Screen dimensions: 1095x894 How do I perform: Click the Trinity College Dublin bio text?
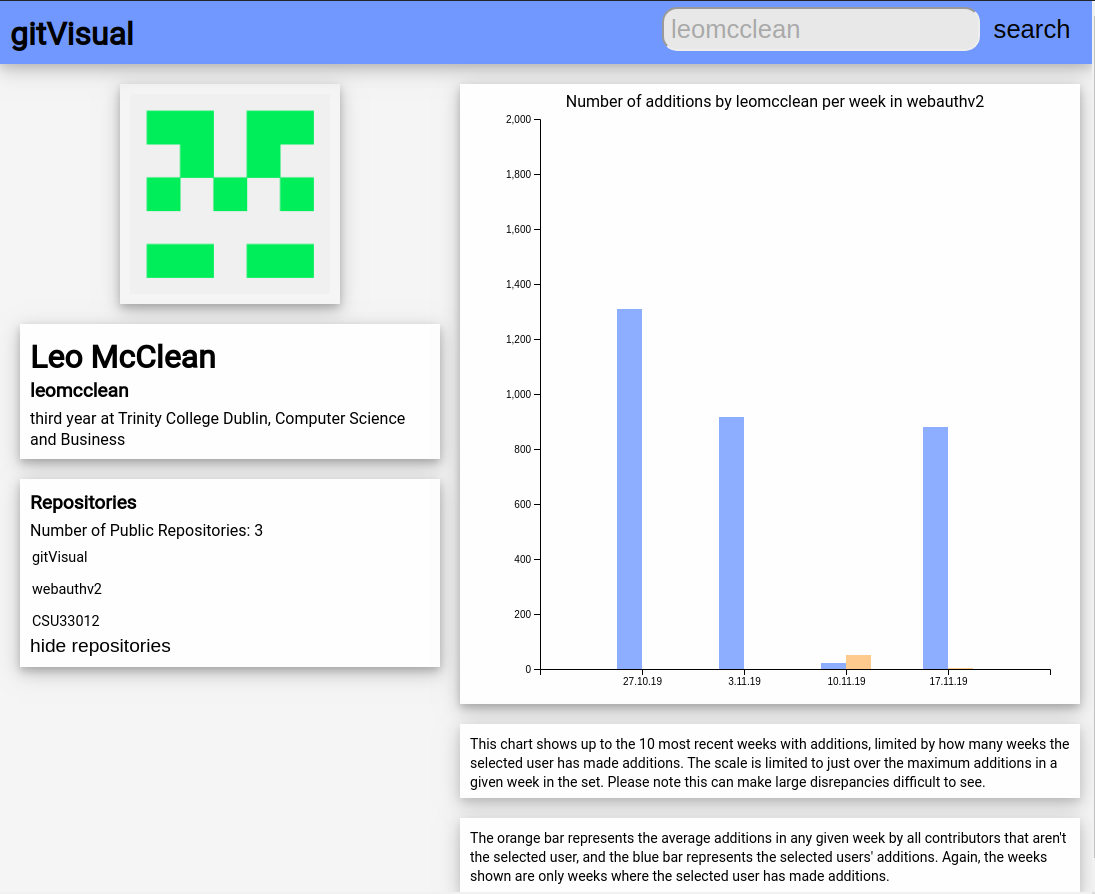(x=217, y=429)
